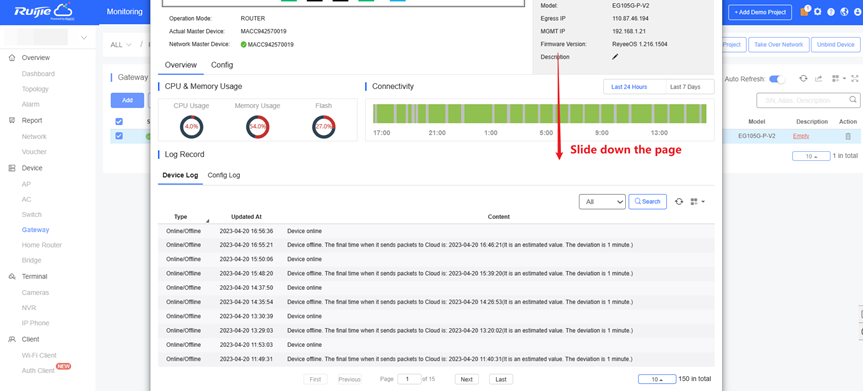Click the Flash 27.0% gauge

(x=324, y=127)
